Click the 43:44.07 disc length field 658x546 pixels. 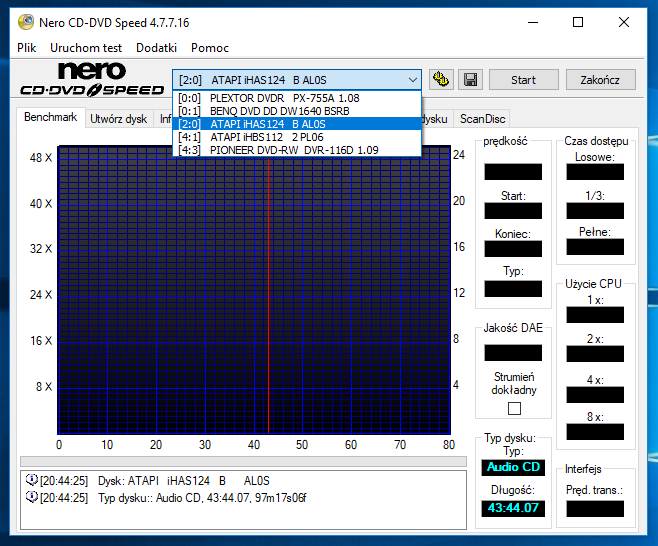513,508
